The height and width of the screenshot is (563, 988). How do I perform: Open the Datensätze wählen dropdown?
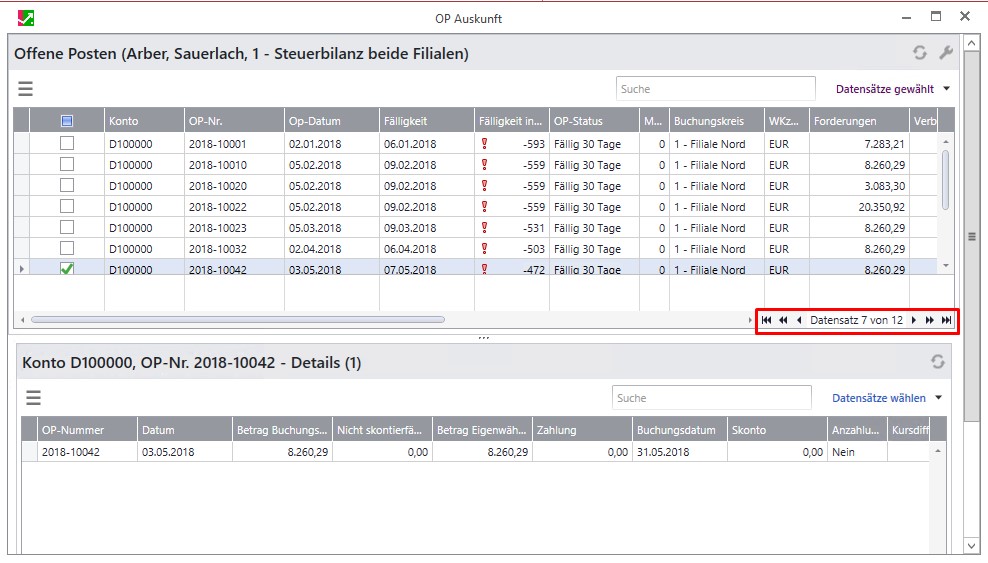coord(938,398)
